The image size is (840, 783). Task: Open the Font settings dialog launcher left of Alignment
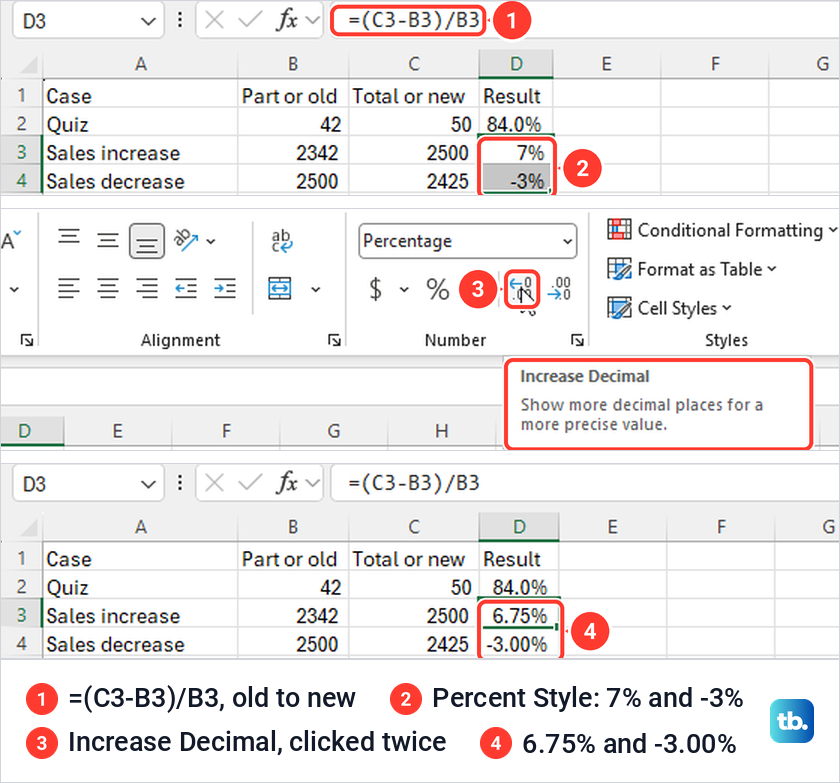point(26,340)
